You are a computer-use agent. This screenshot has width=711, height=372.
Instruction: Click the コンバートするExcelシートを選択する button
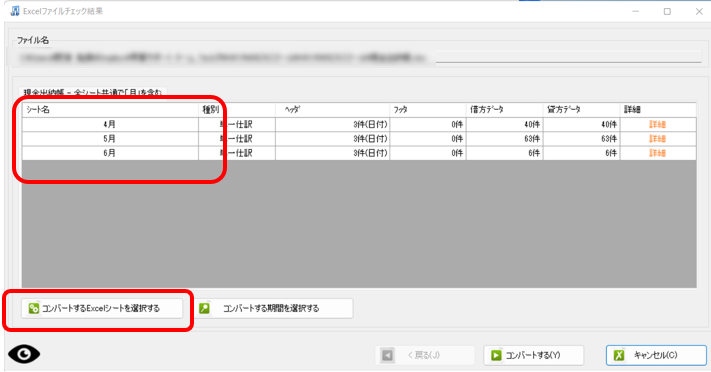(x=102, y=308)
